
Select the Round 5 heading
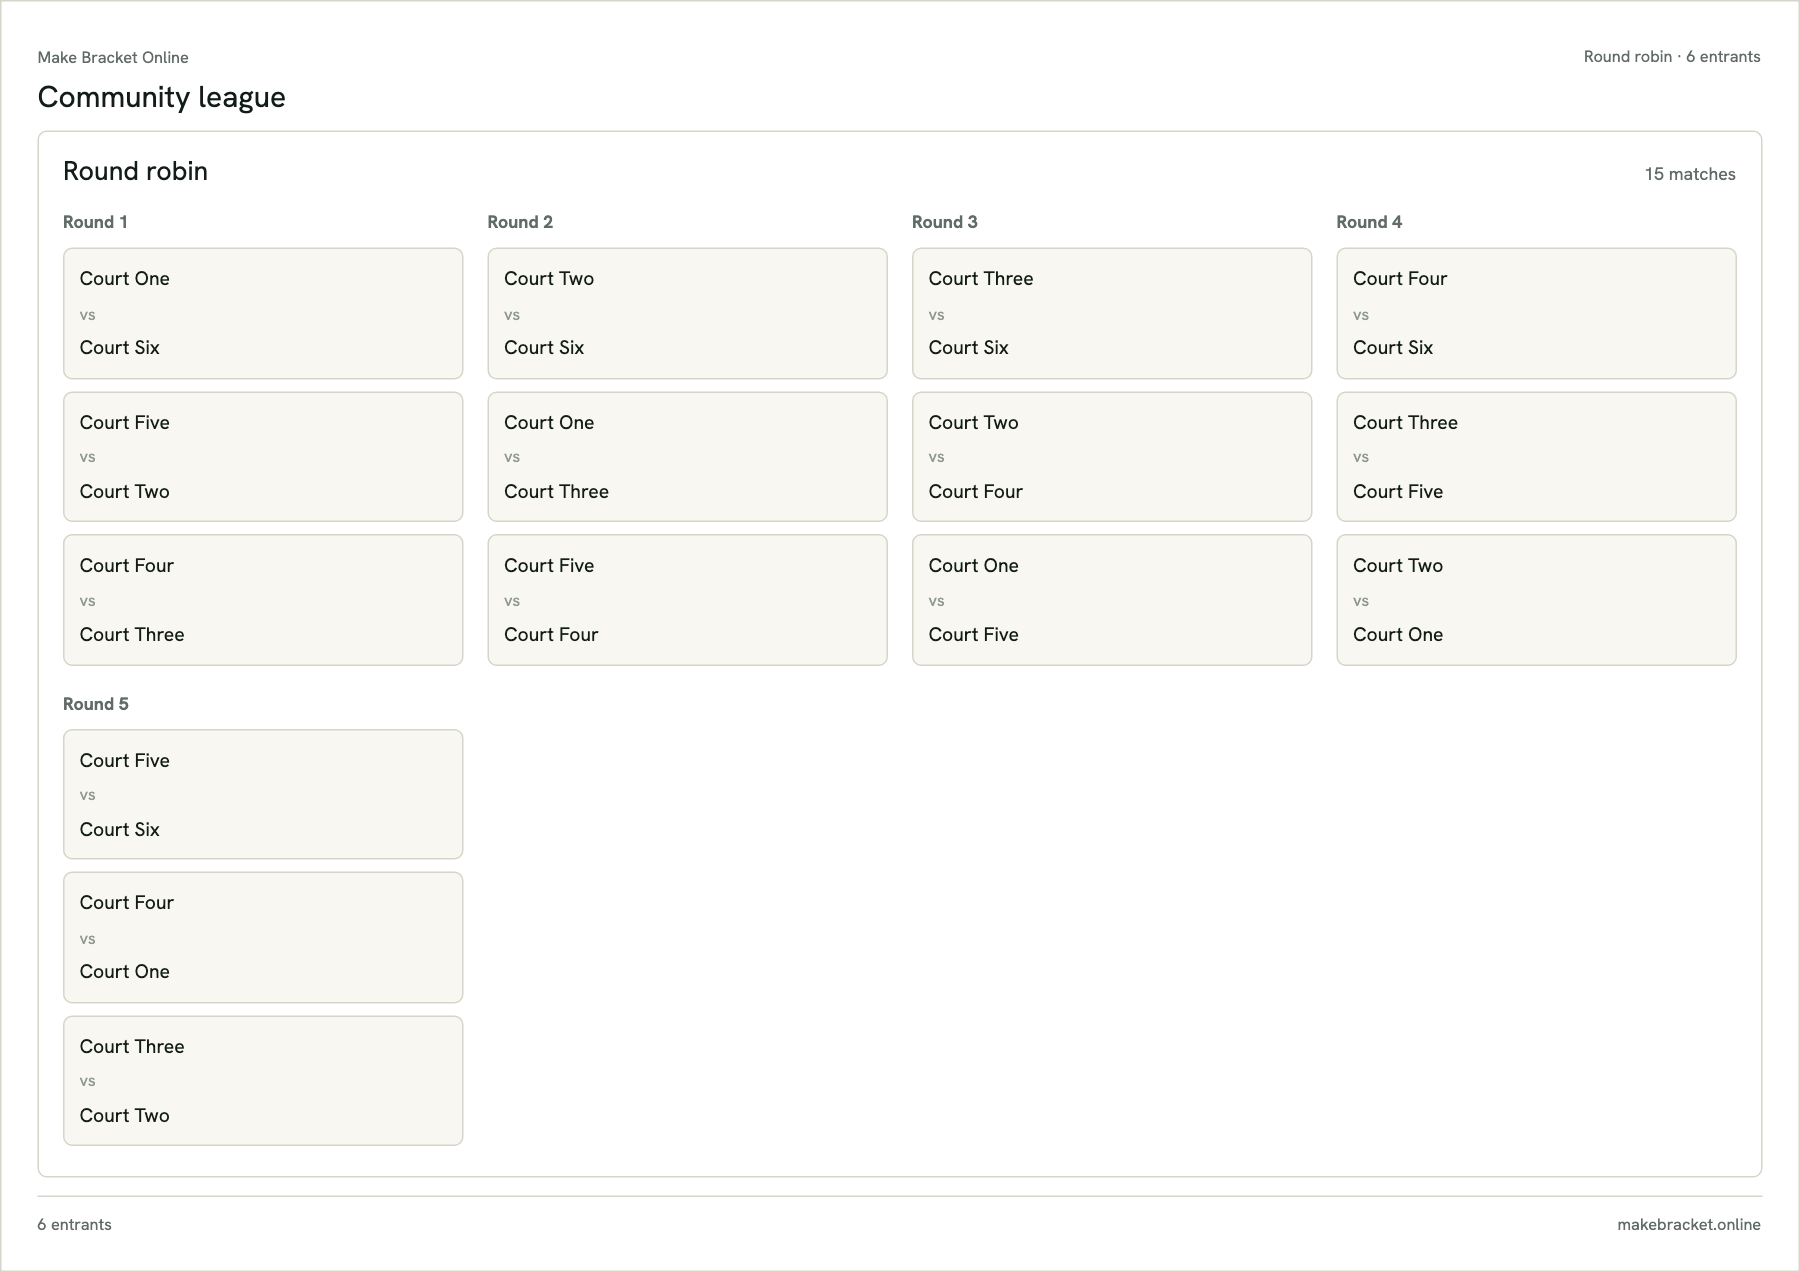96,704
